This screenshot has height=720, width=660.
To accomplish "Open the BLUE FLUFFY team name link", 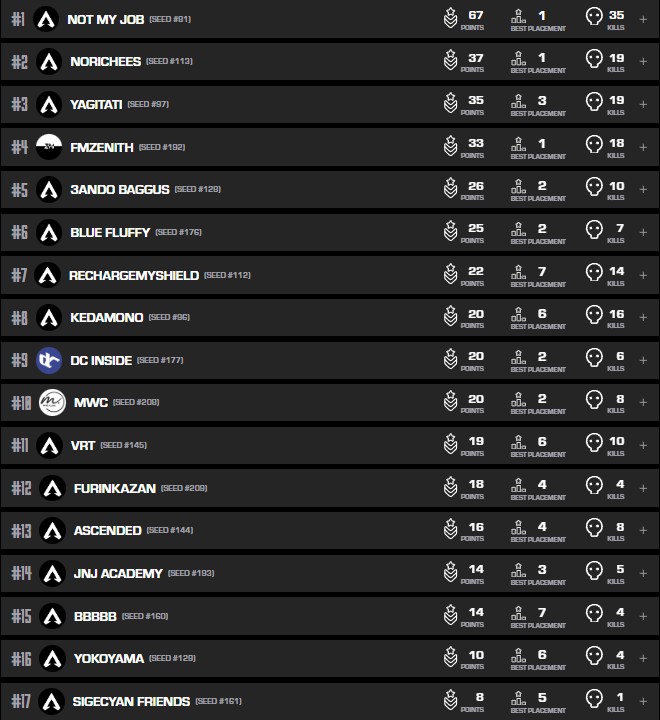I will click(110, 232).
